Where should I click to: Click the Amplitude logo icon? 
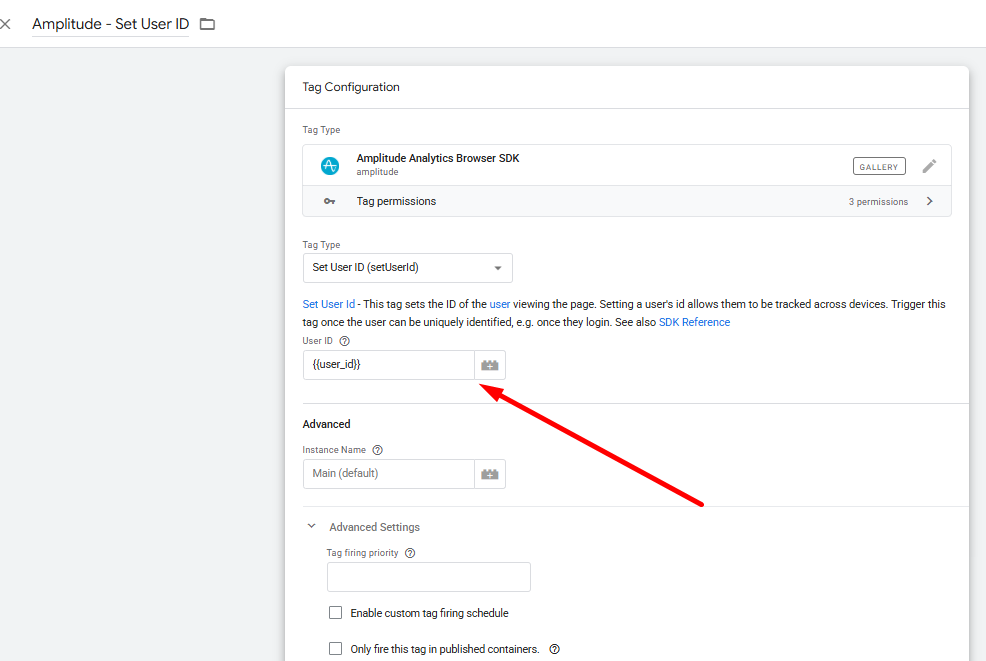coord(330,166)
